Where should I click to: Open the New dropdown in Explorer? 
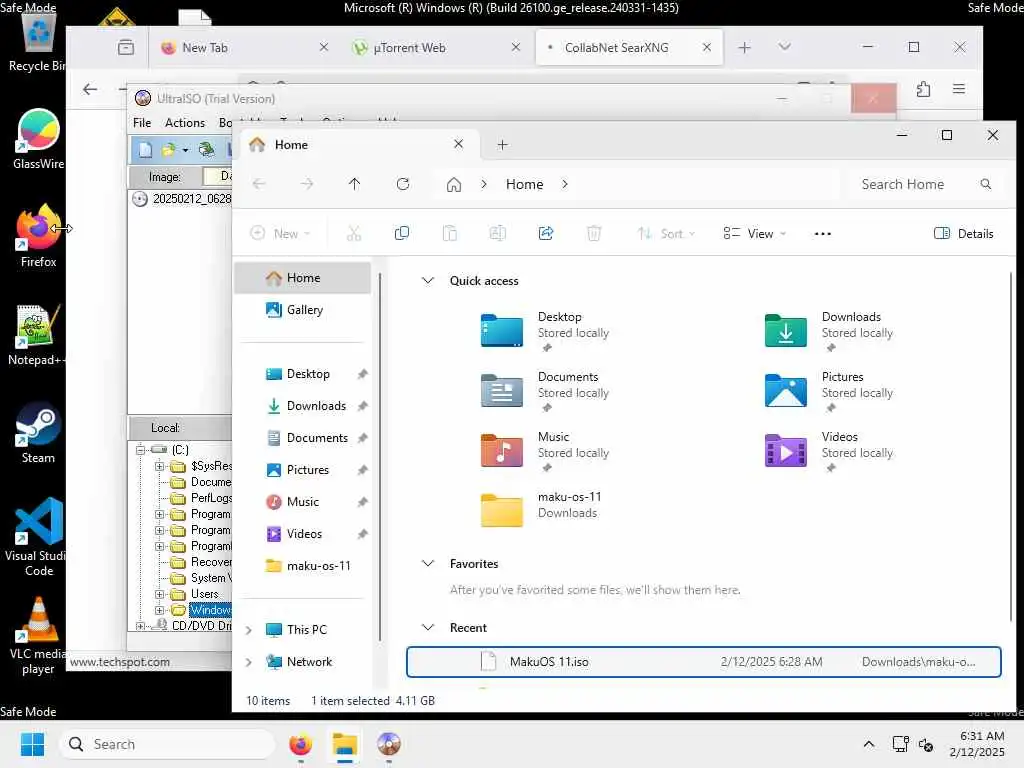pyautogui.click(x=281, y=233)
